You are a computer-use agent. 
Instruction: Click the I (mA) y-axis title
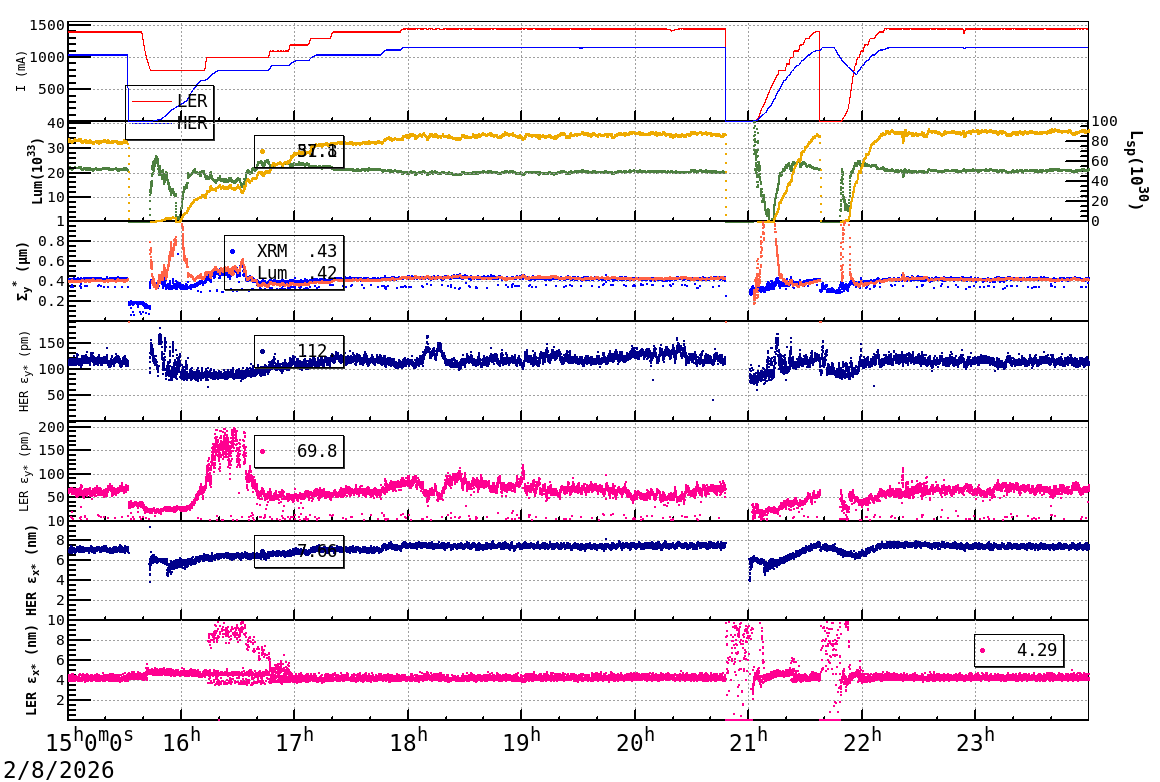[21, 72]
